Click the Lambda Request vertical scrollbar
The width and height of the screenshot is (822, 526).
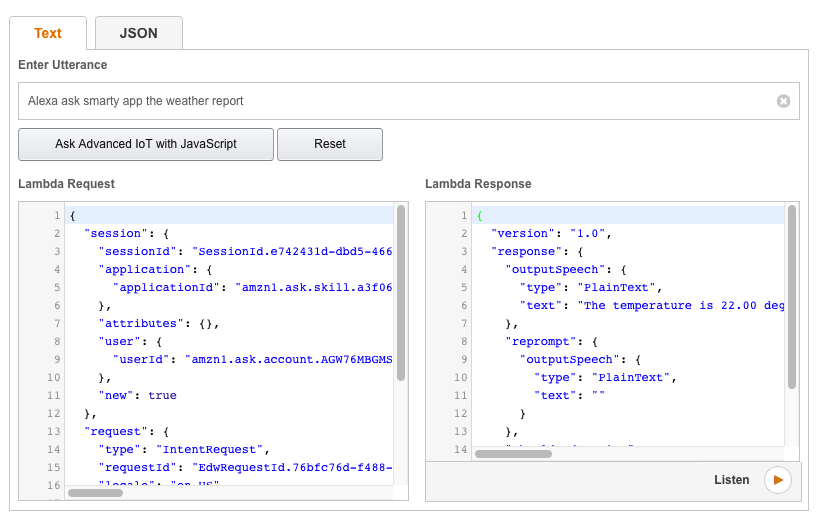tap(401, 292)
